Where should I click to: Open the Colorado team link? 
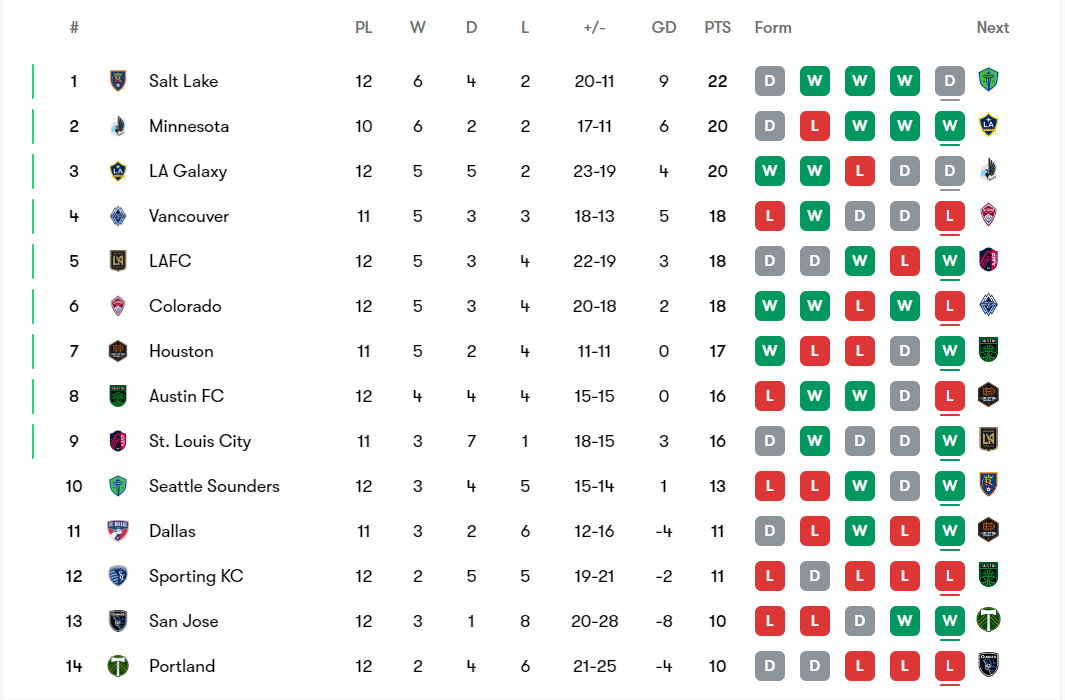(185, 306)
